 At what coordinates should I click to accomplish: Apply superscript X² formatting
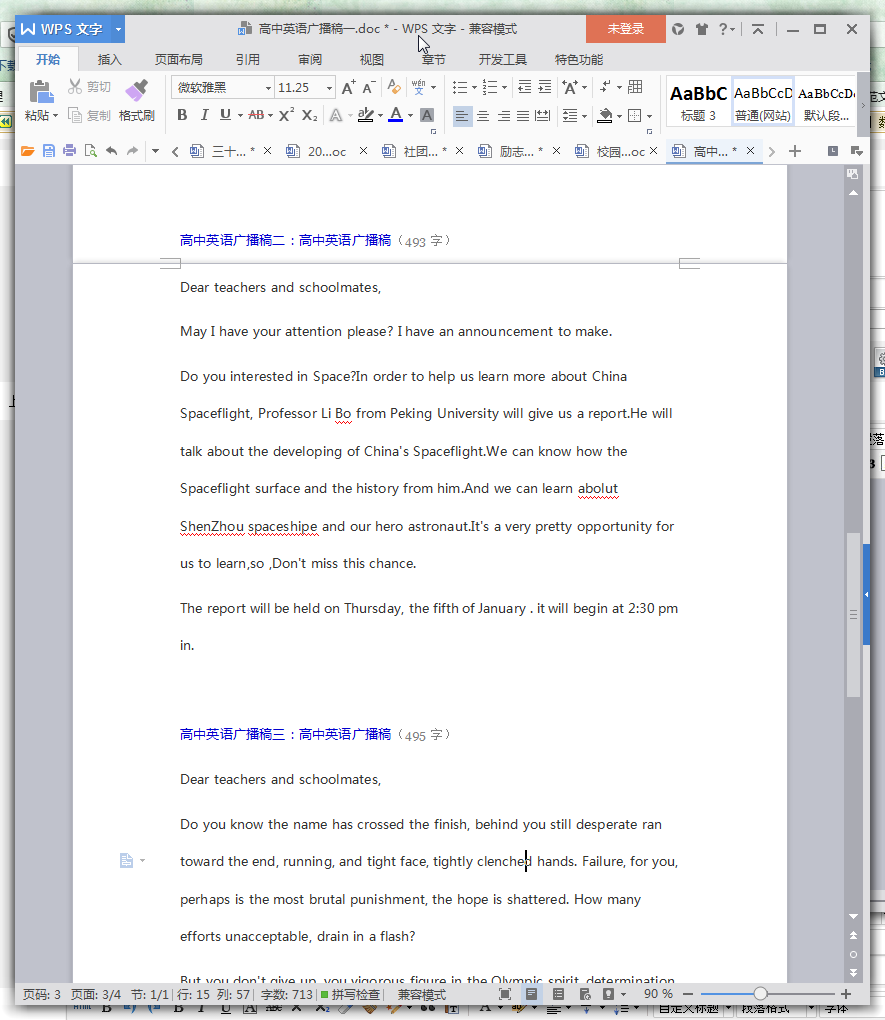pyautogui.click(x=286, y=115)
